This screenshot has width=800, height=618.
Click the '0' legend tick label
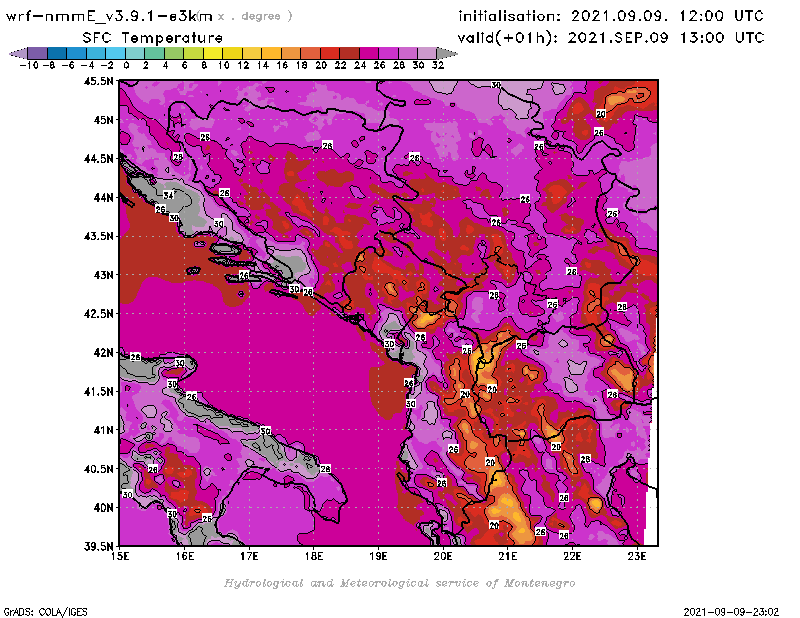coord(126,66)
